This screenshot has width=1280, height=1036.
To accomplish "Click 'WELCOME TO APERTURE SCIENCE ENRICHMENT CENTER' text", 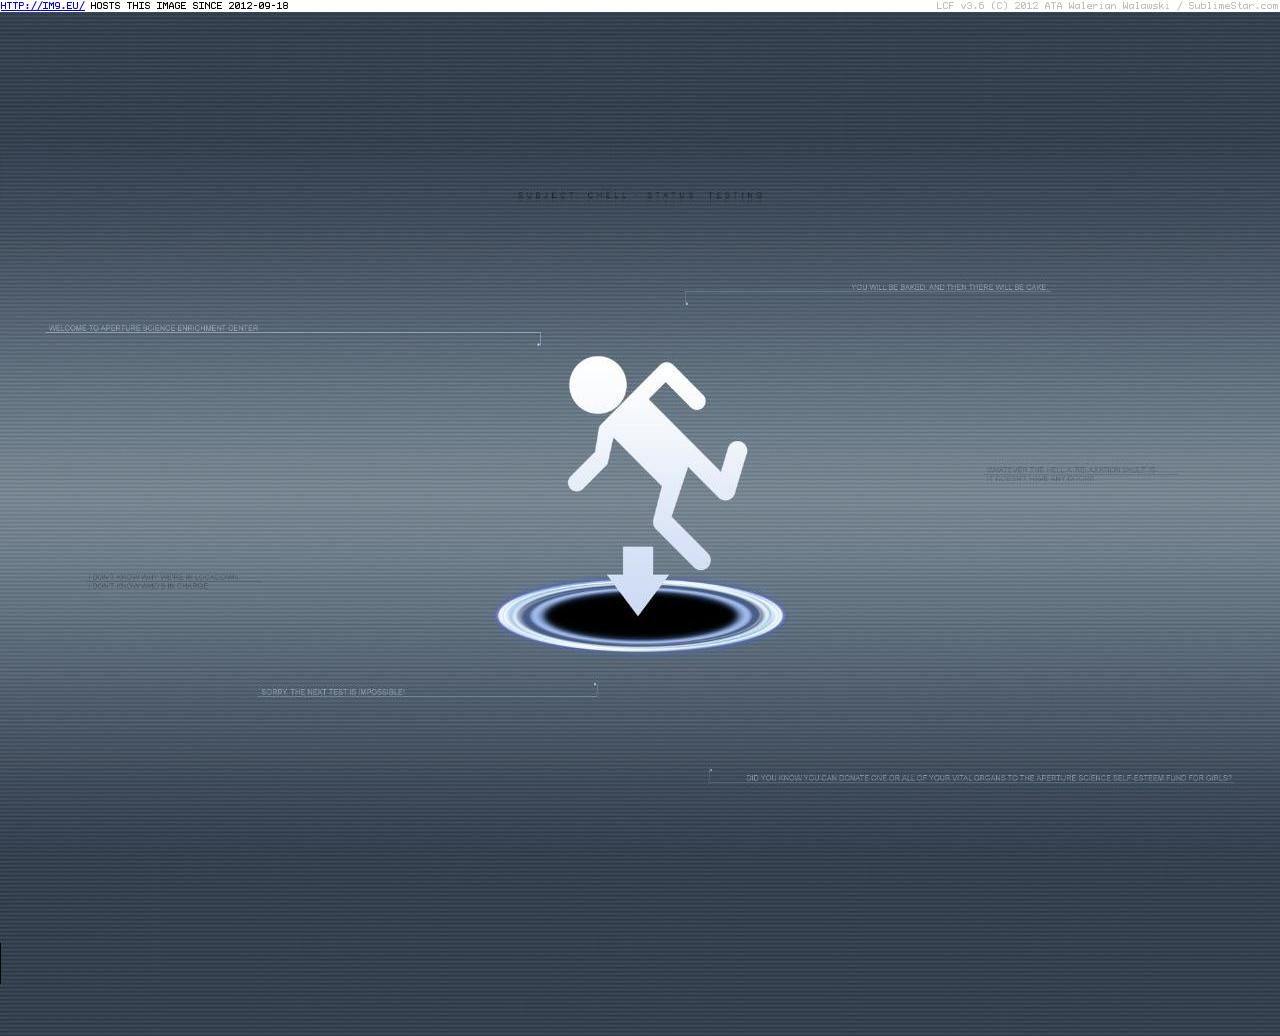I will [154, 328].
